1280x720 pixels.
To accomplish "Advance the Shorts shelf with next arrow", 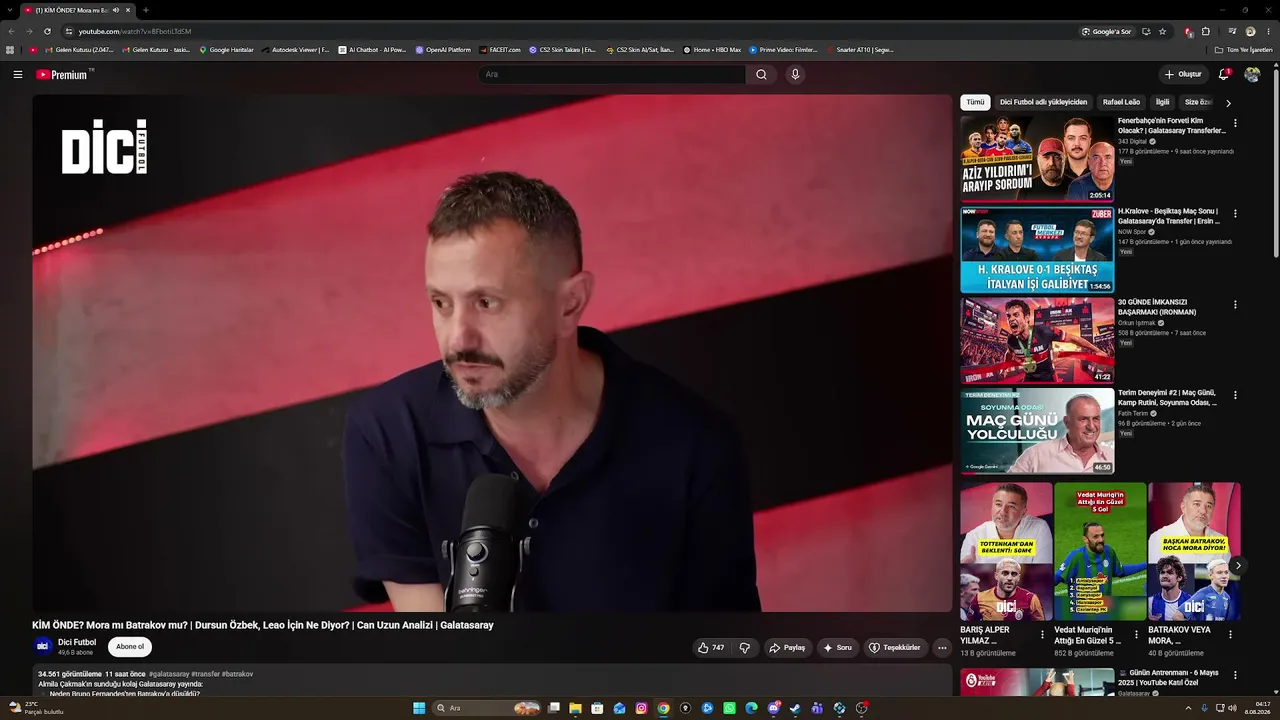I will click(x=1238, y=565).
